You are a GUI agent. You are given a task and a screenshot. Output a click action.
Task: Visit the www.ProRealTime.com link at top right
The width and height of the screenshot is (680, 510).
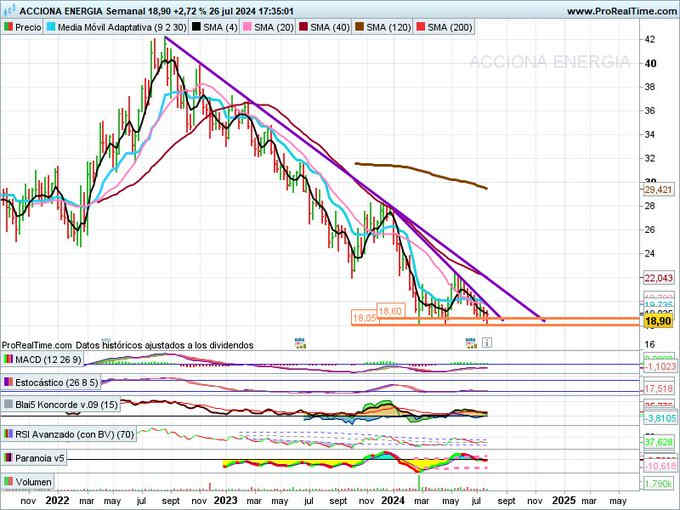[x=621, y=11]
